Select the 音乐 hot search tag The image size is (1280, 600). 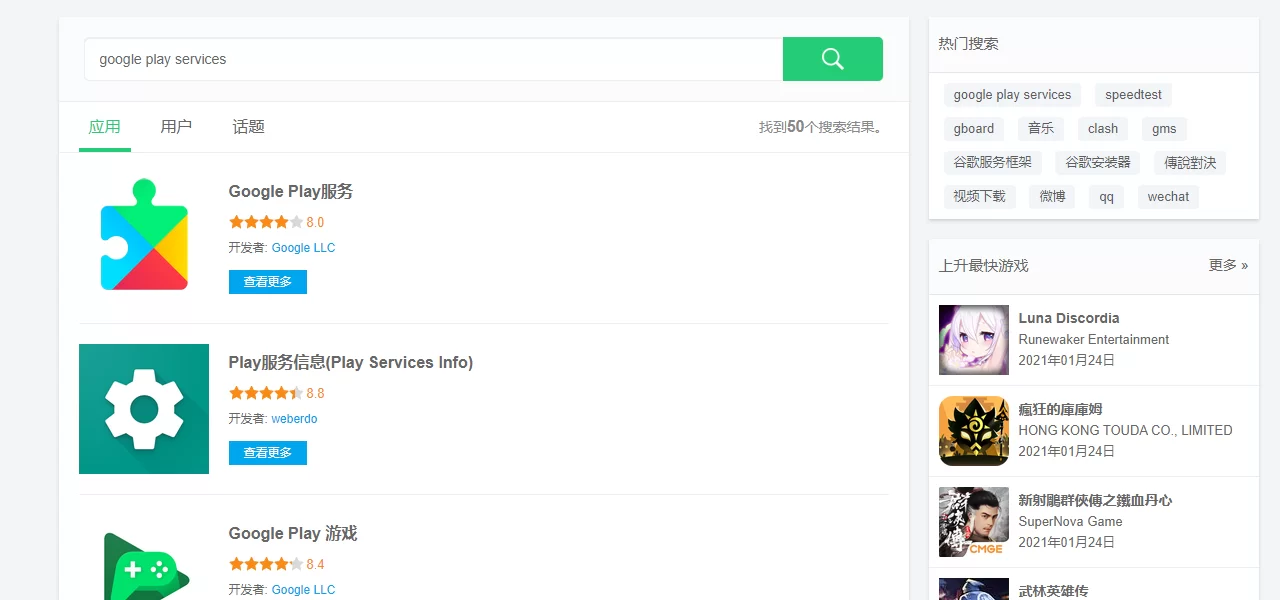point(1041,129)
